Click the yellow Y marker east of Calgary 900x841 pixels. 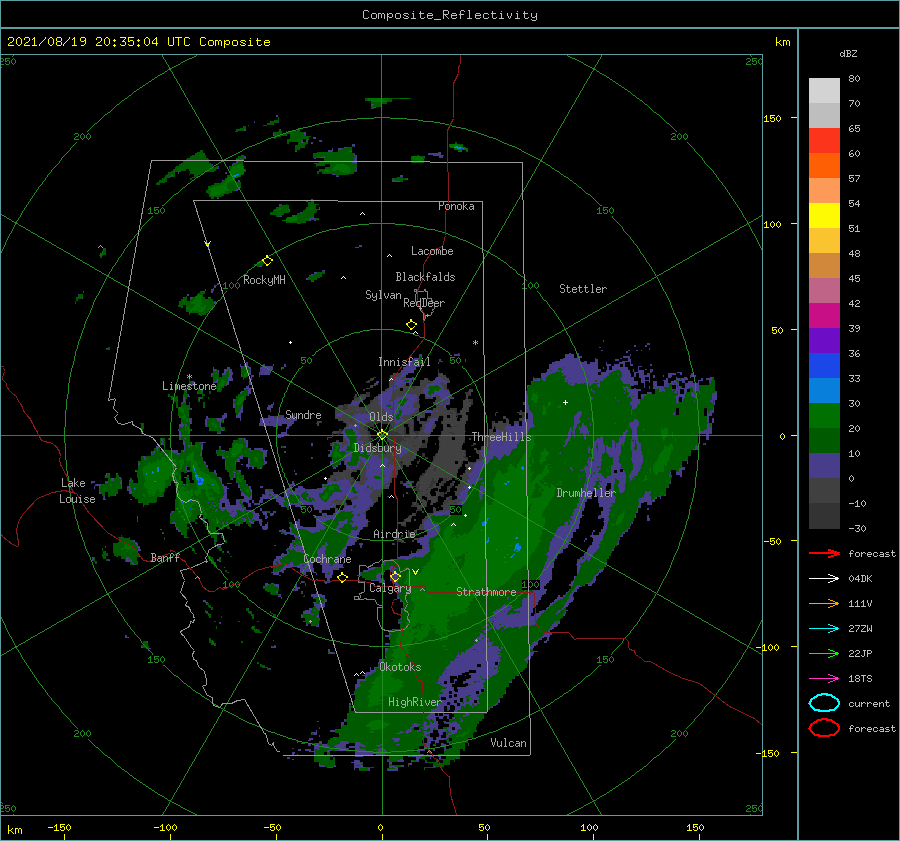(x=416, y=572)
